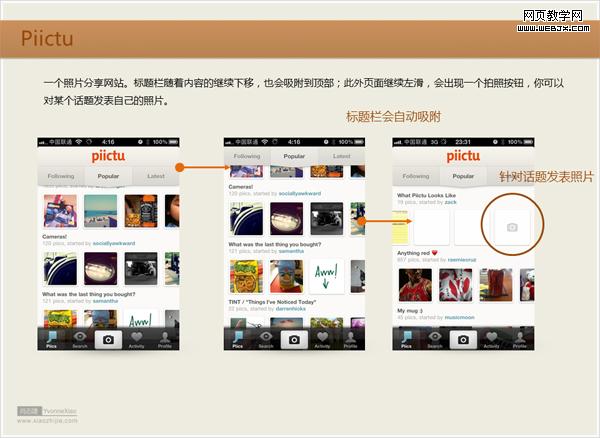This screenshot has height=438, width=600.
Task: Tap the camera button on the middle phone's bottom bar
Action: click(x=294, y=340)
